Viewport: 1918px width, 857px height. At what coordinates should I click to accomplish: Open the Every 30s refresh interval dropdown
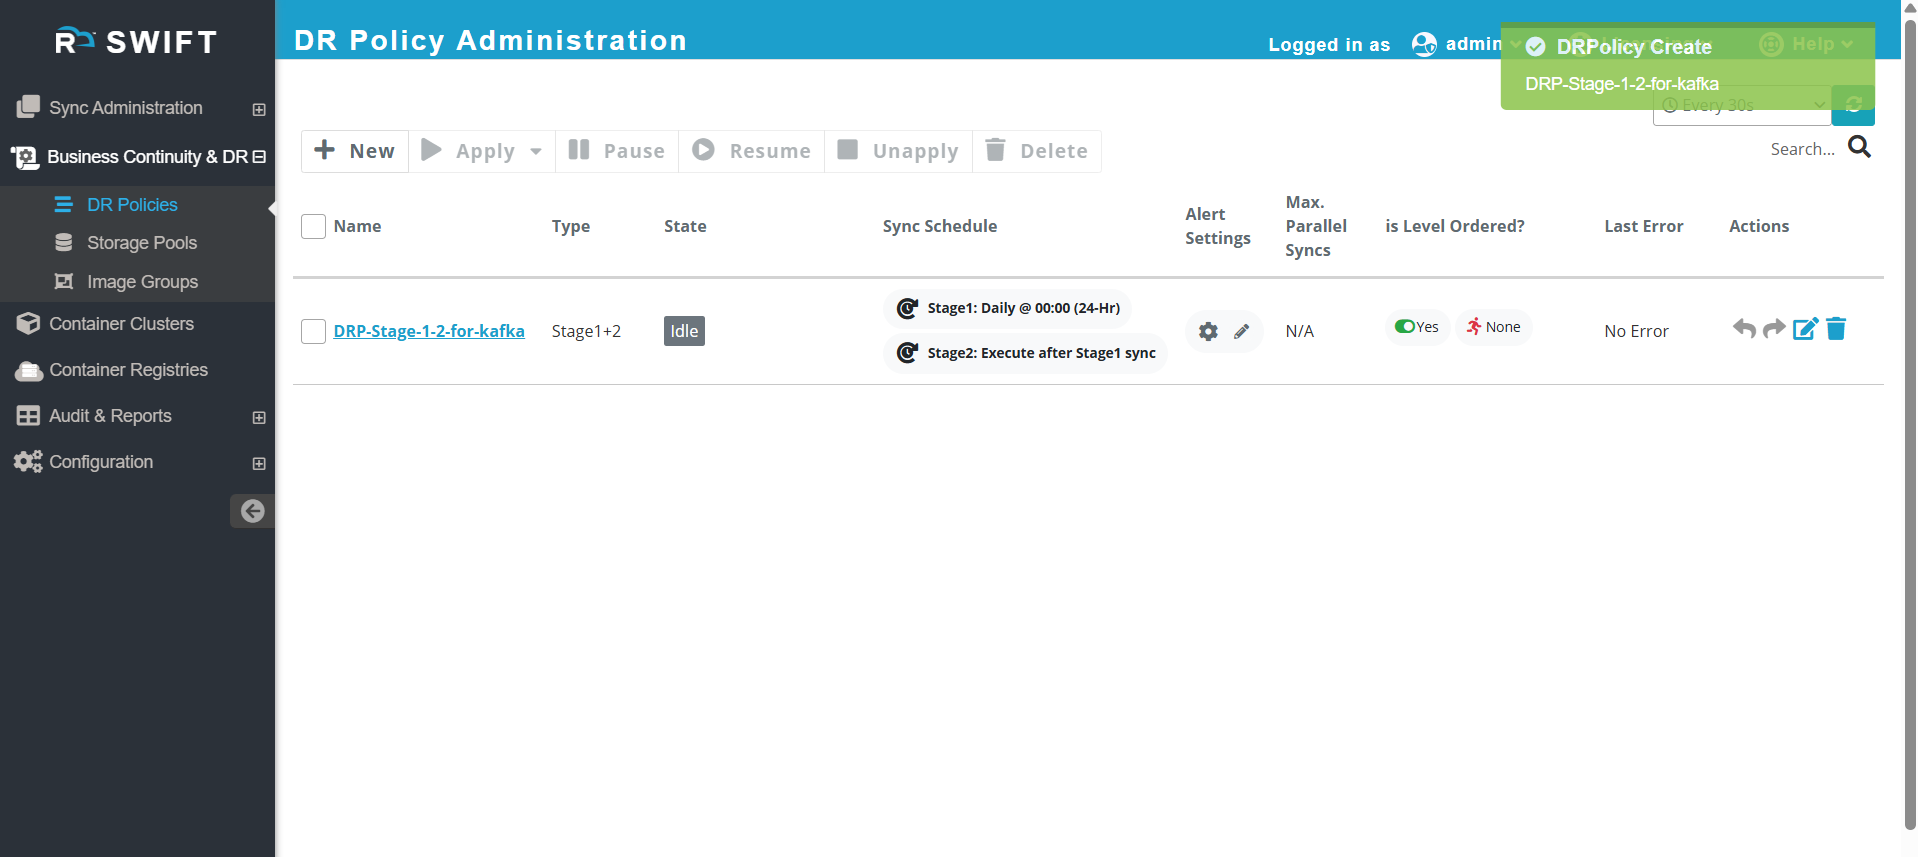[1741, 105]
